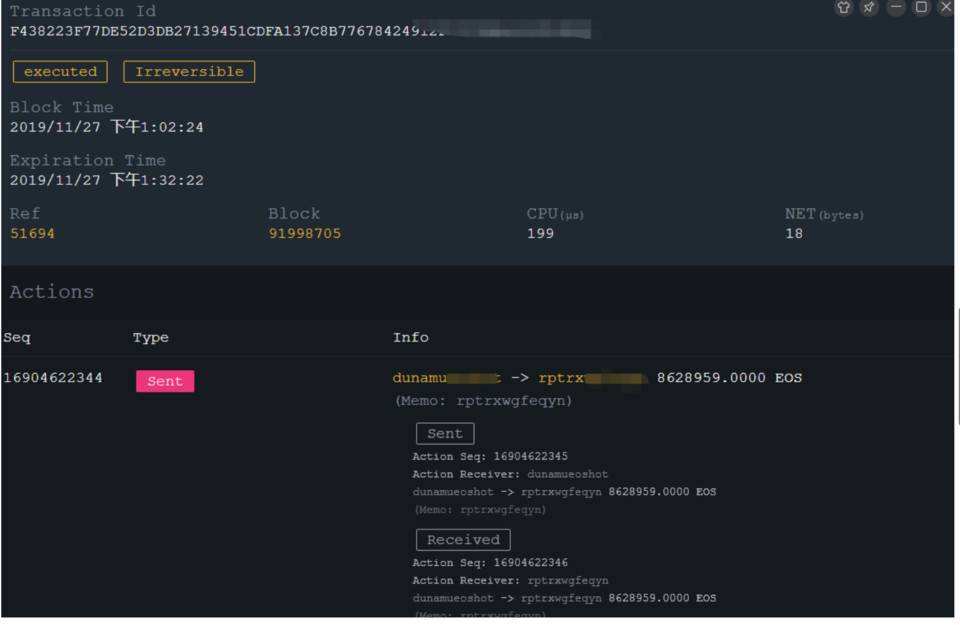Open Ref number 51694 link

[x=32, y=234]
